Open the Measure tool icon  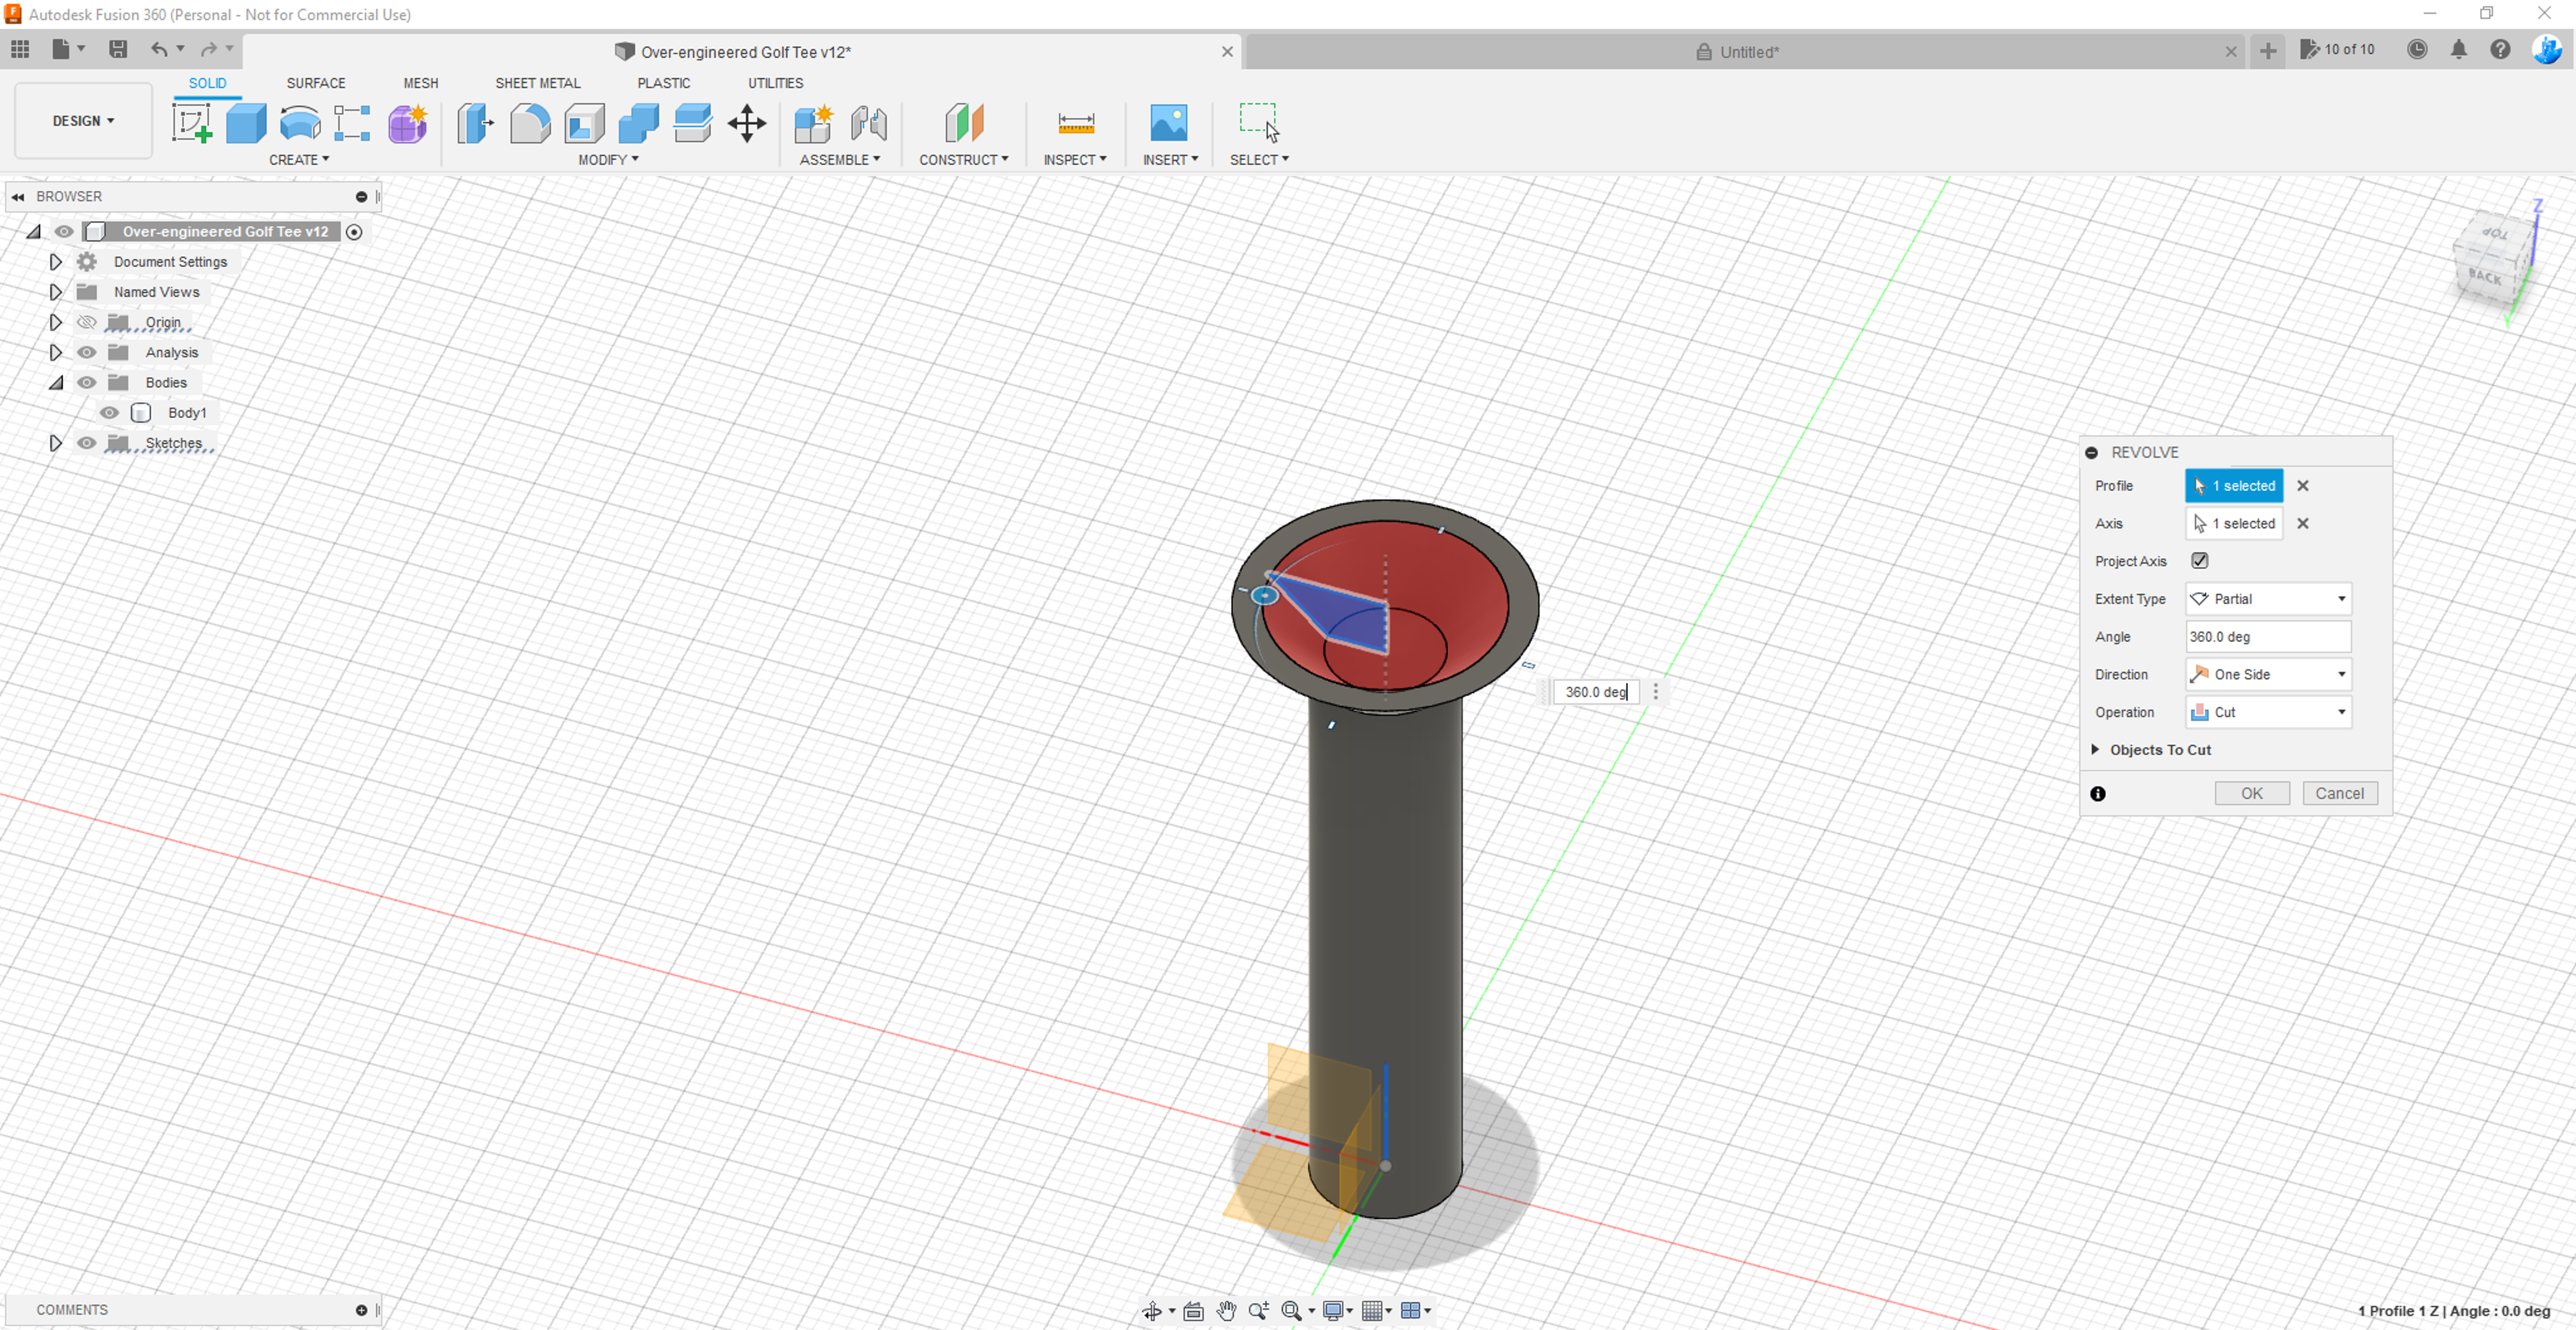point(1076,123)
